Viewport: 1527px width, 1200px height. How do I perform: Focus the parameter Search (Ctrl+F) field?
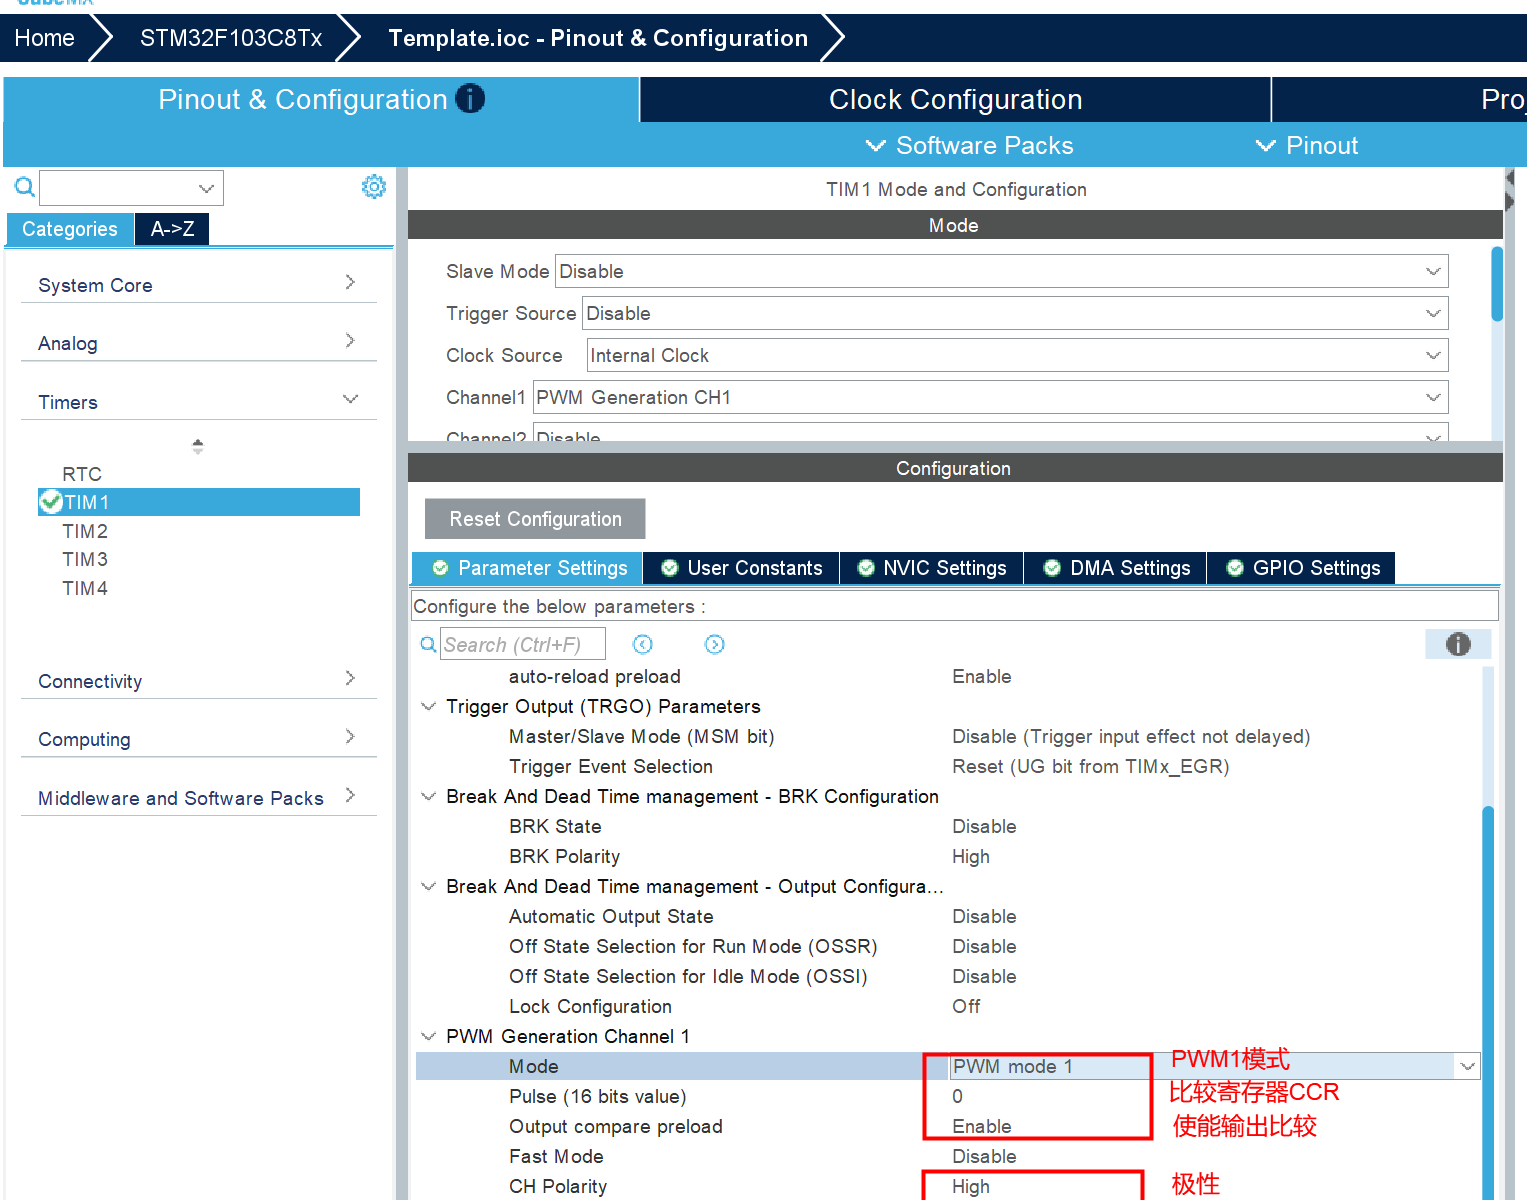coord(523,645)
